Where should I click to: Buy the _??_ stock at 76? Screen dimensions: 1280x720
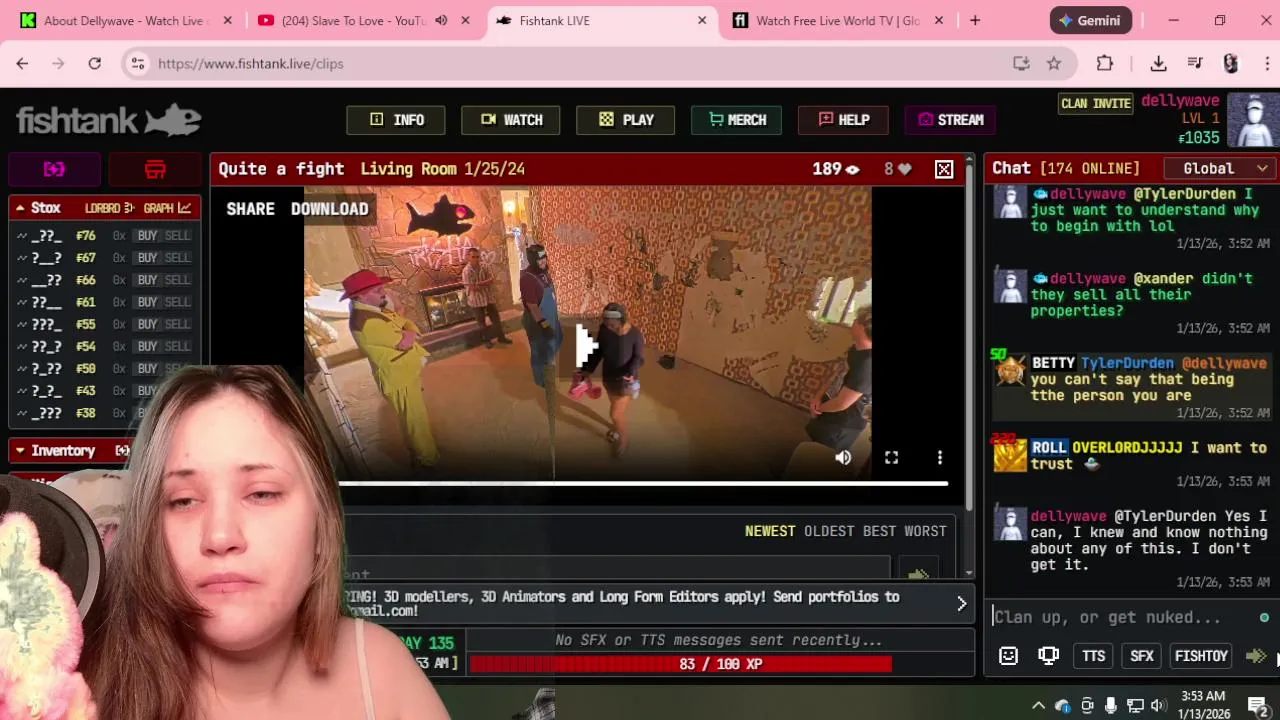(x=147, y=236)
